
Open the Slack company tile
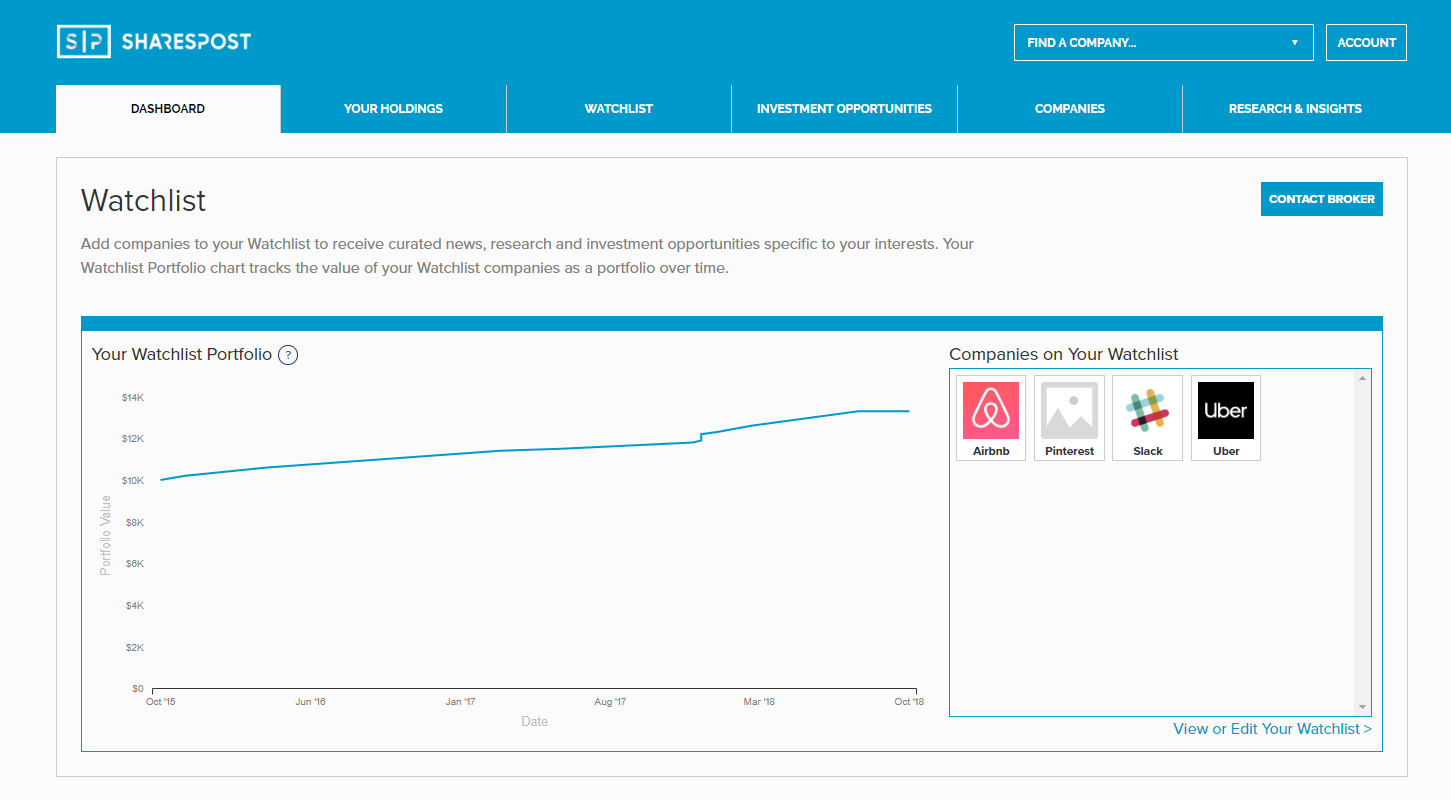(1147, 418)
